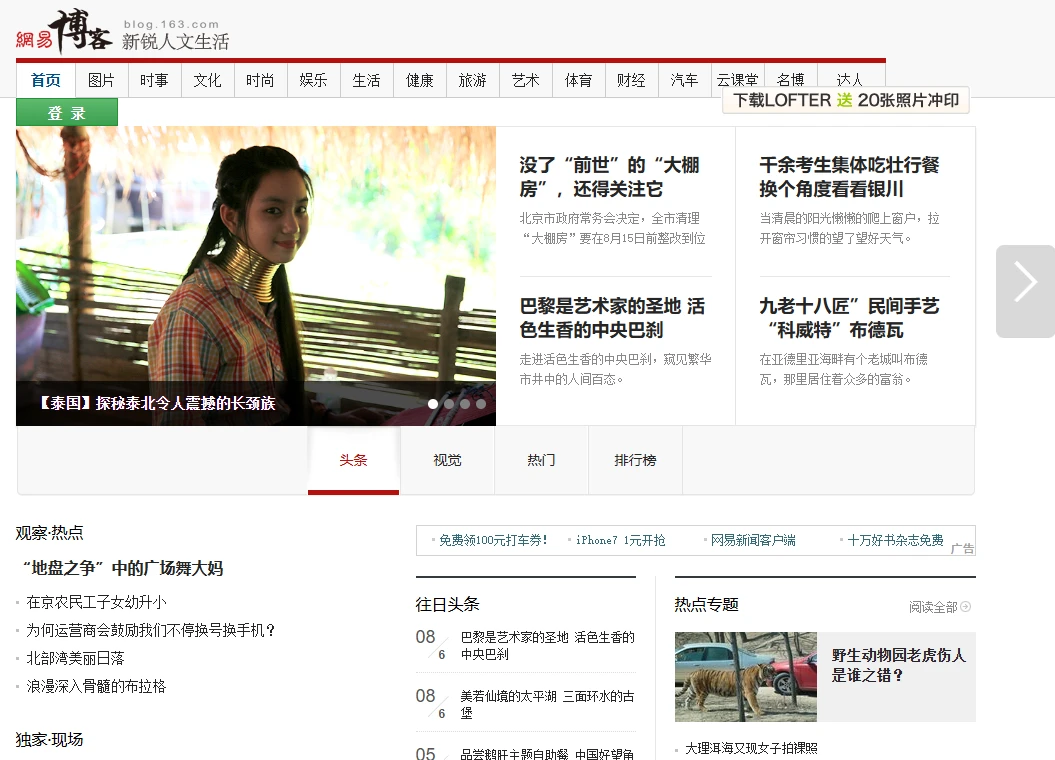Open 品尝鹅肝主题自助餐 past headline
1055x760 pixels.
(x=547, y=755)
